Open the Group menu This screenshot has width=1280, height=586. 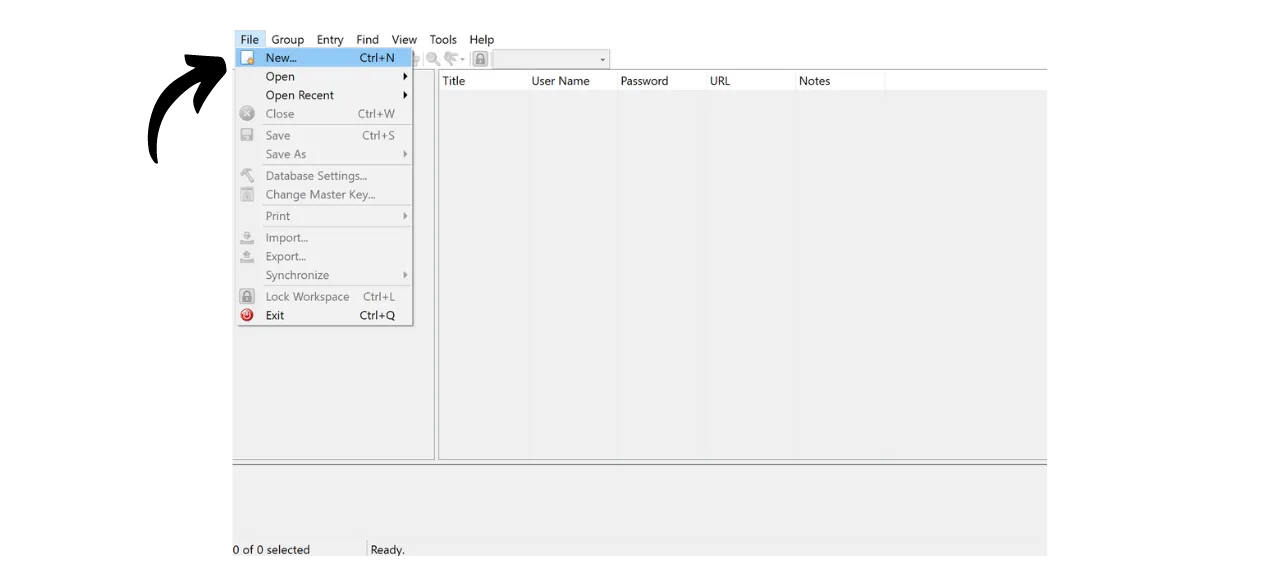point(288,39)
